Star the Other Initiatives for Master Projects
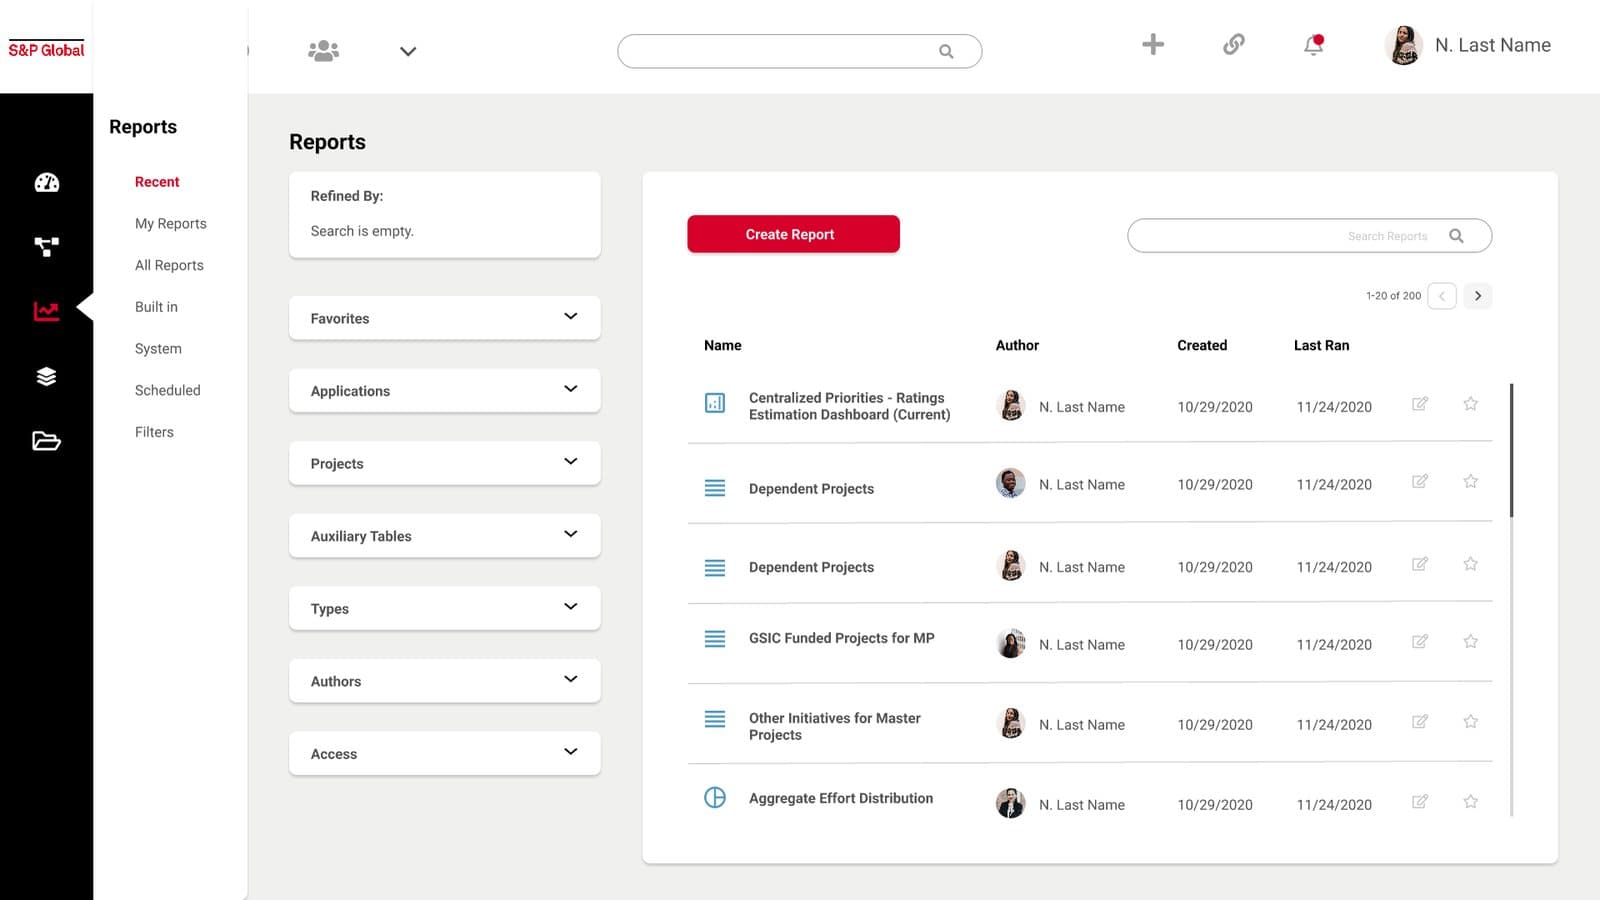 click(x=1470, y=722)
